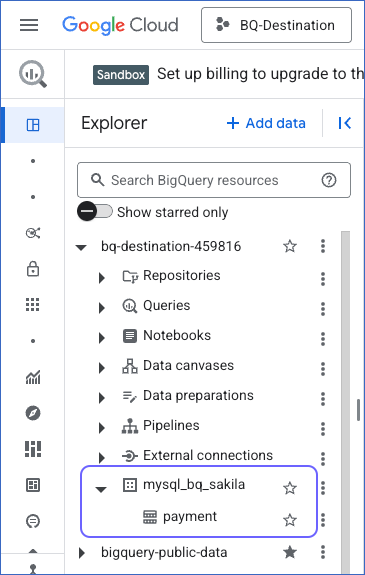Expand the Queries node

(x=102, y=308)
